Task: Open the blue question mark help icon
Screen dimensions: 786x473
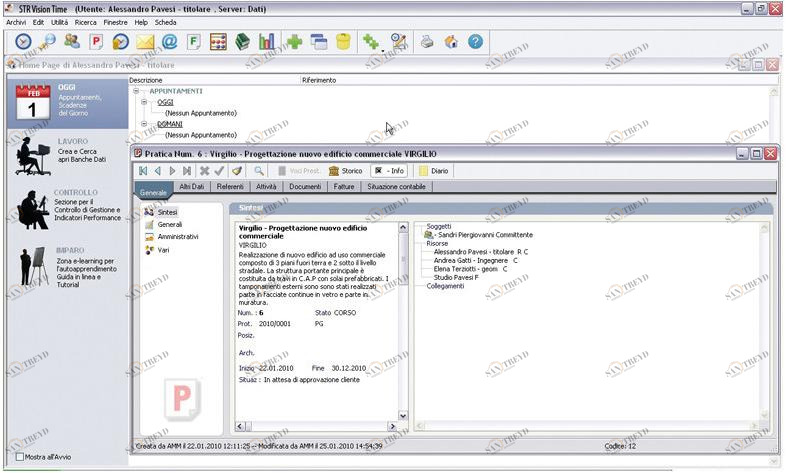Action: 475,42
